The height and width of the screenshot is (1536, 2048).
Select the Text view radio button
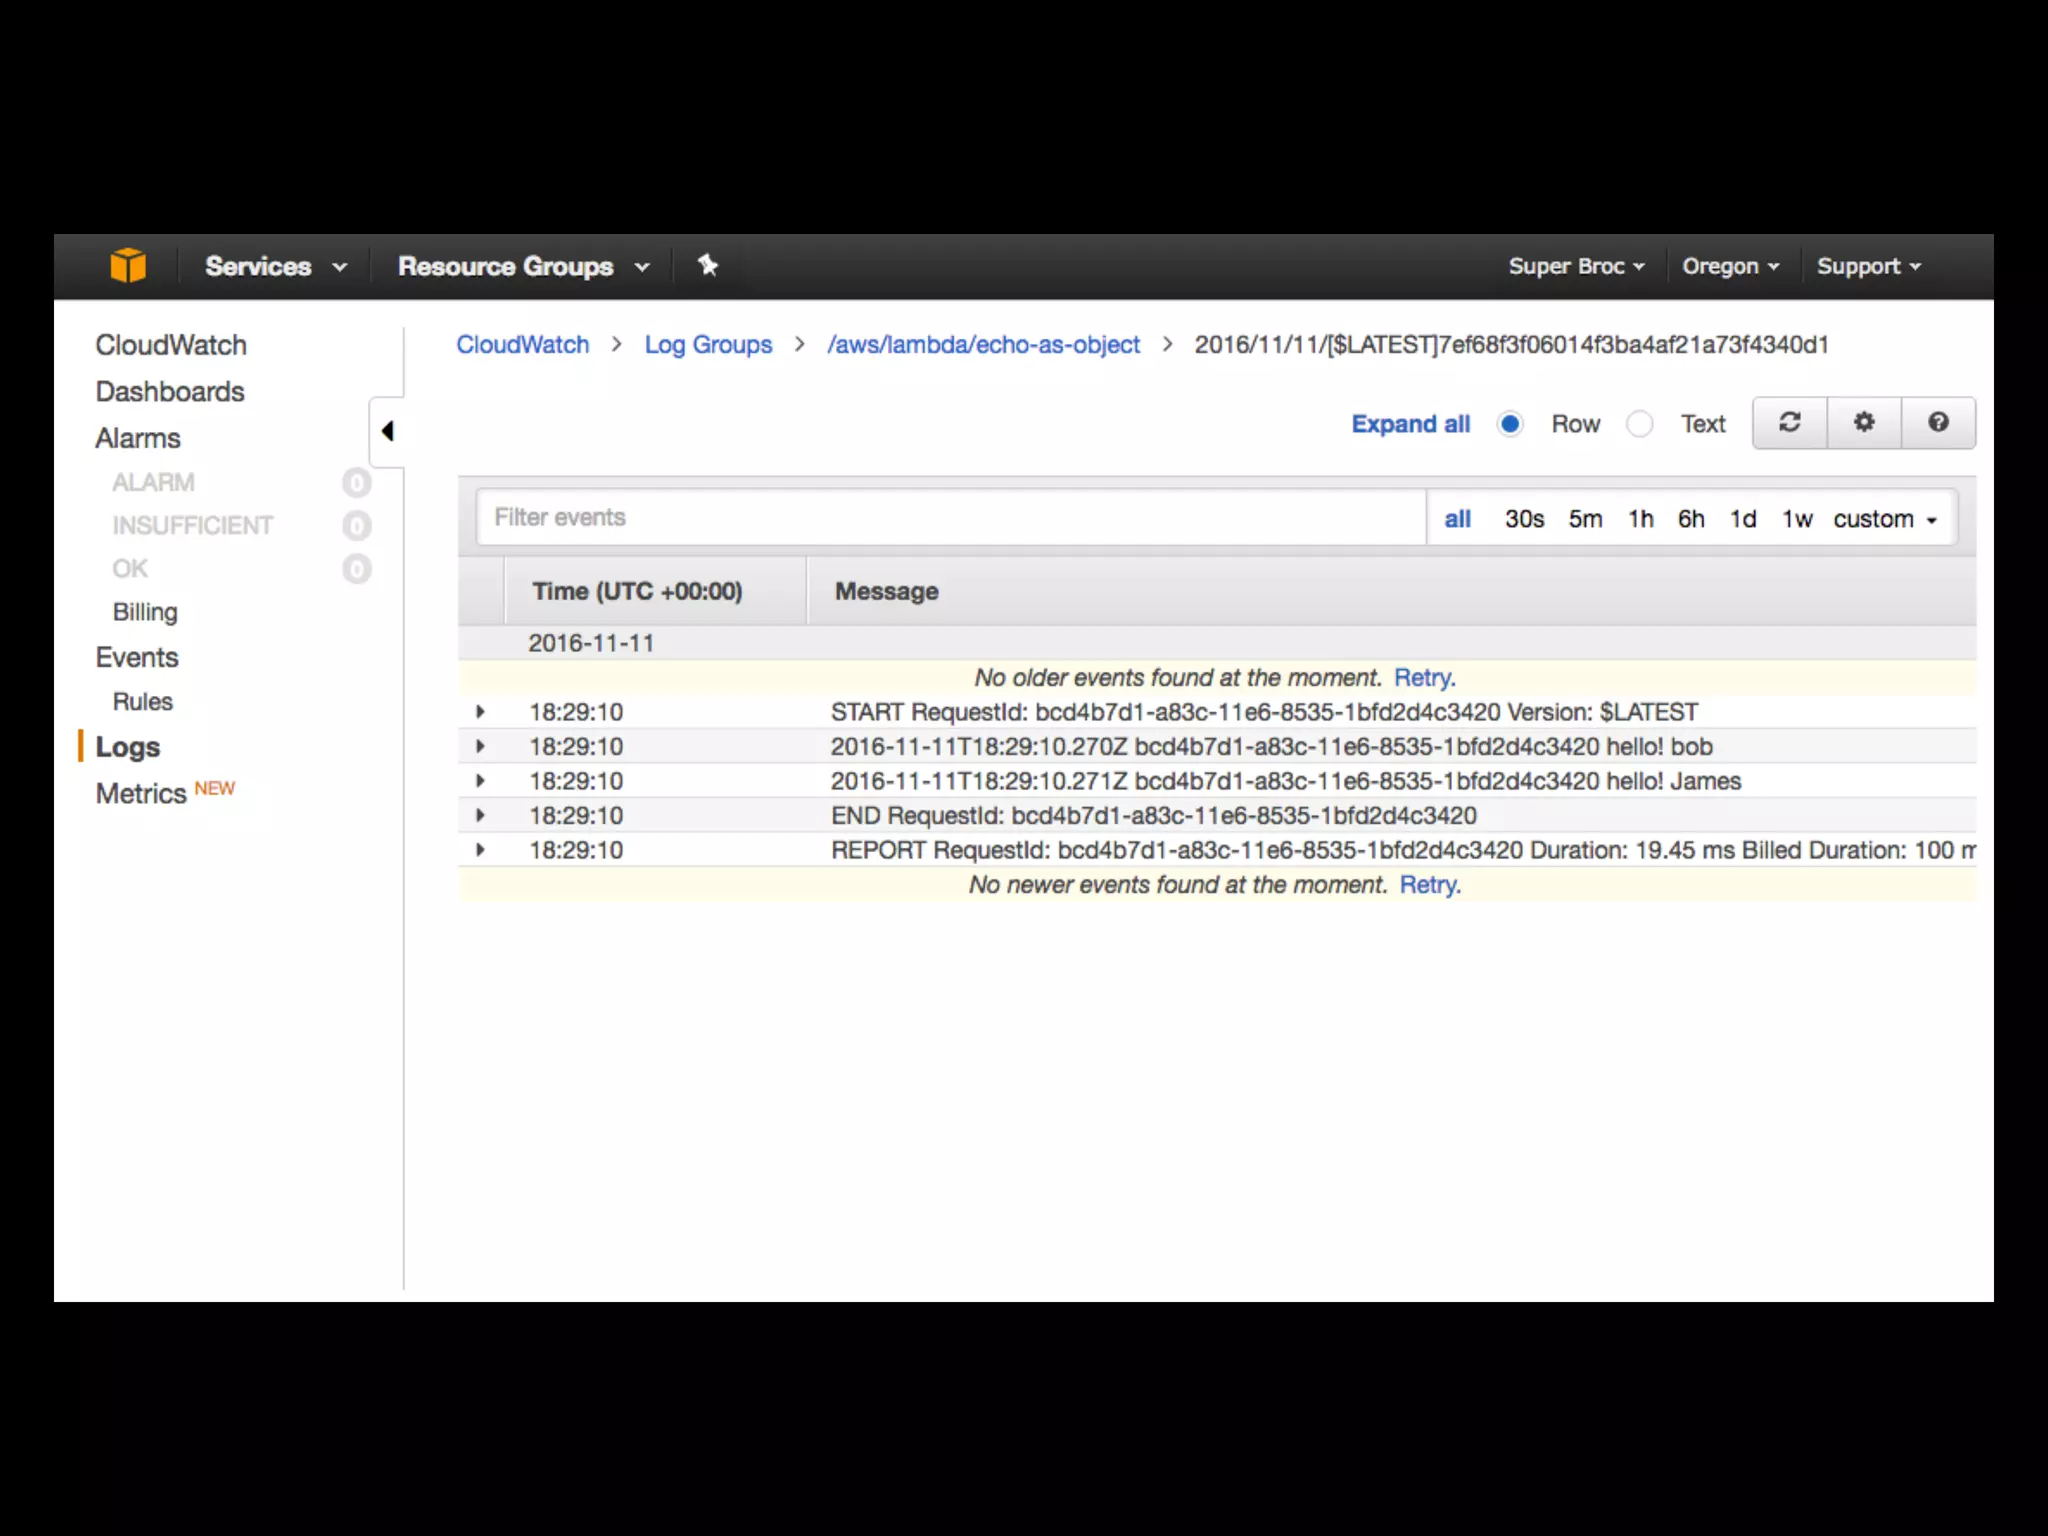(1639, 424)
